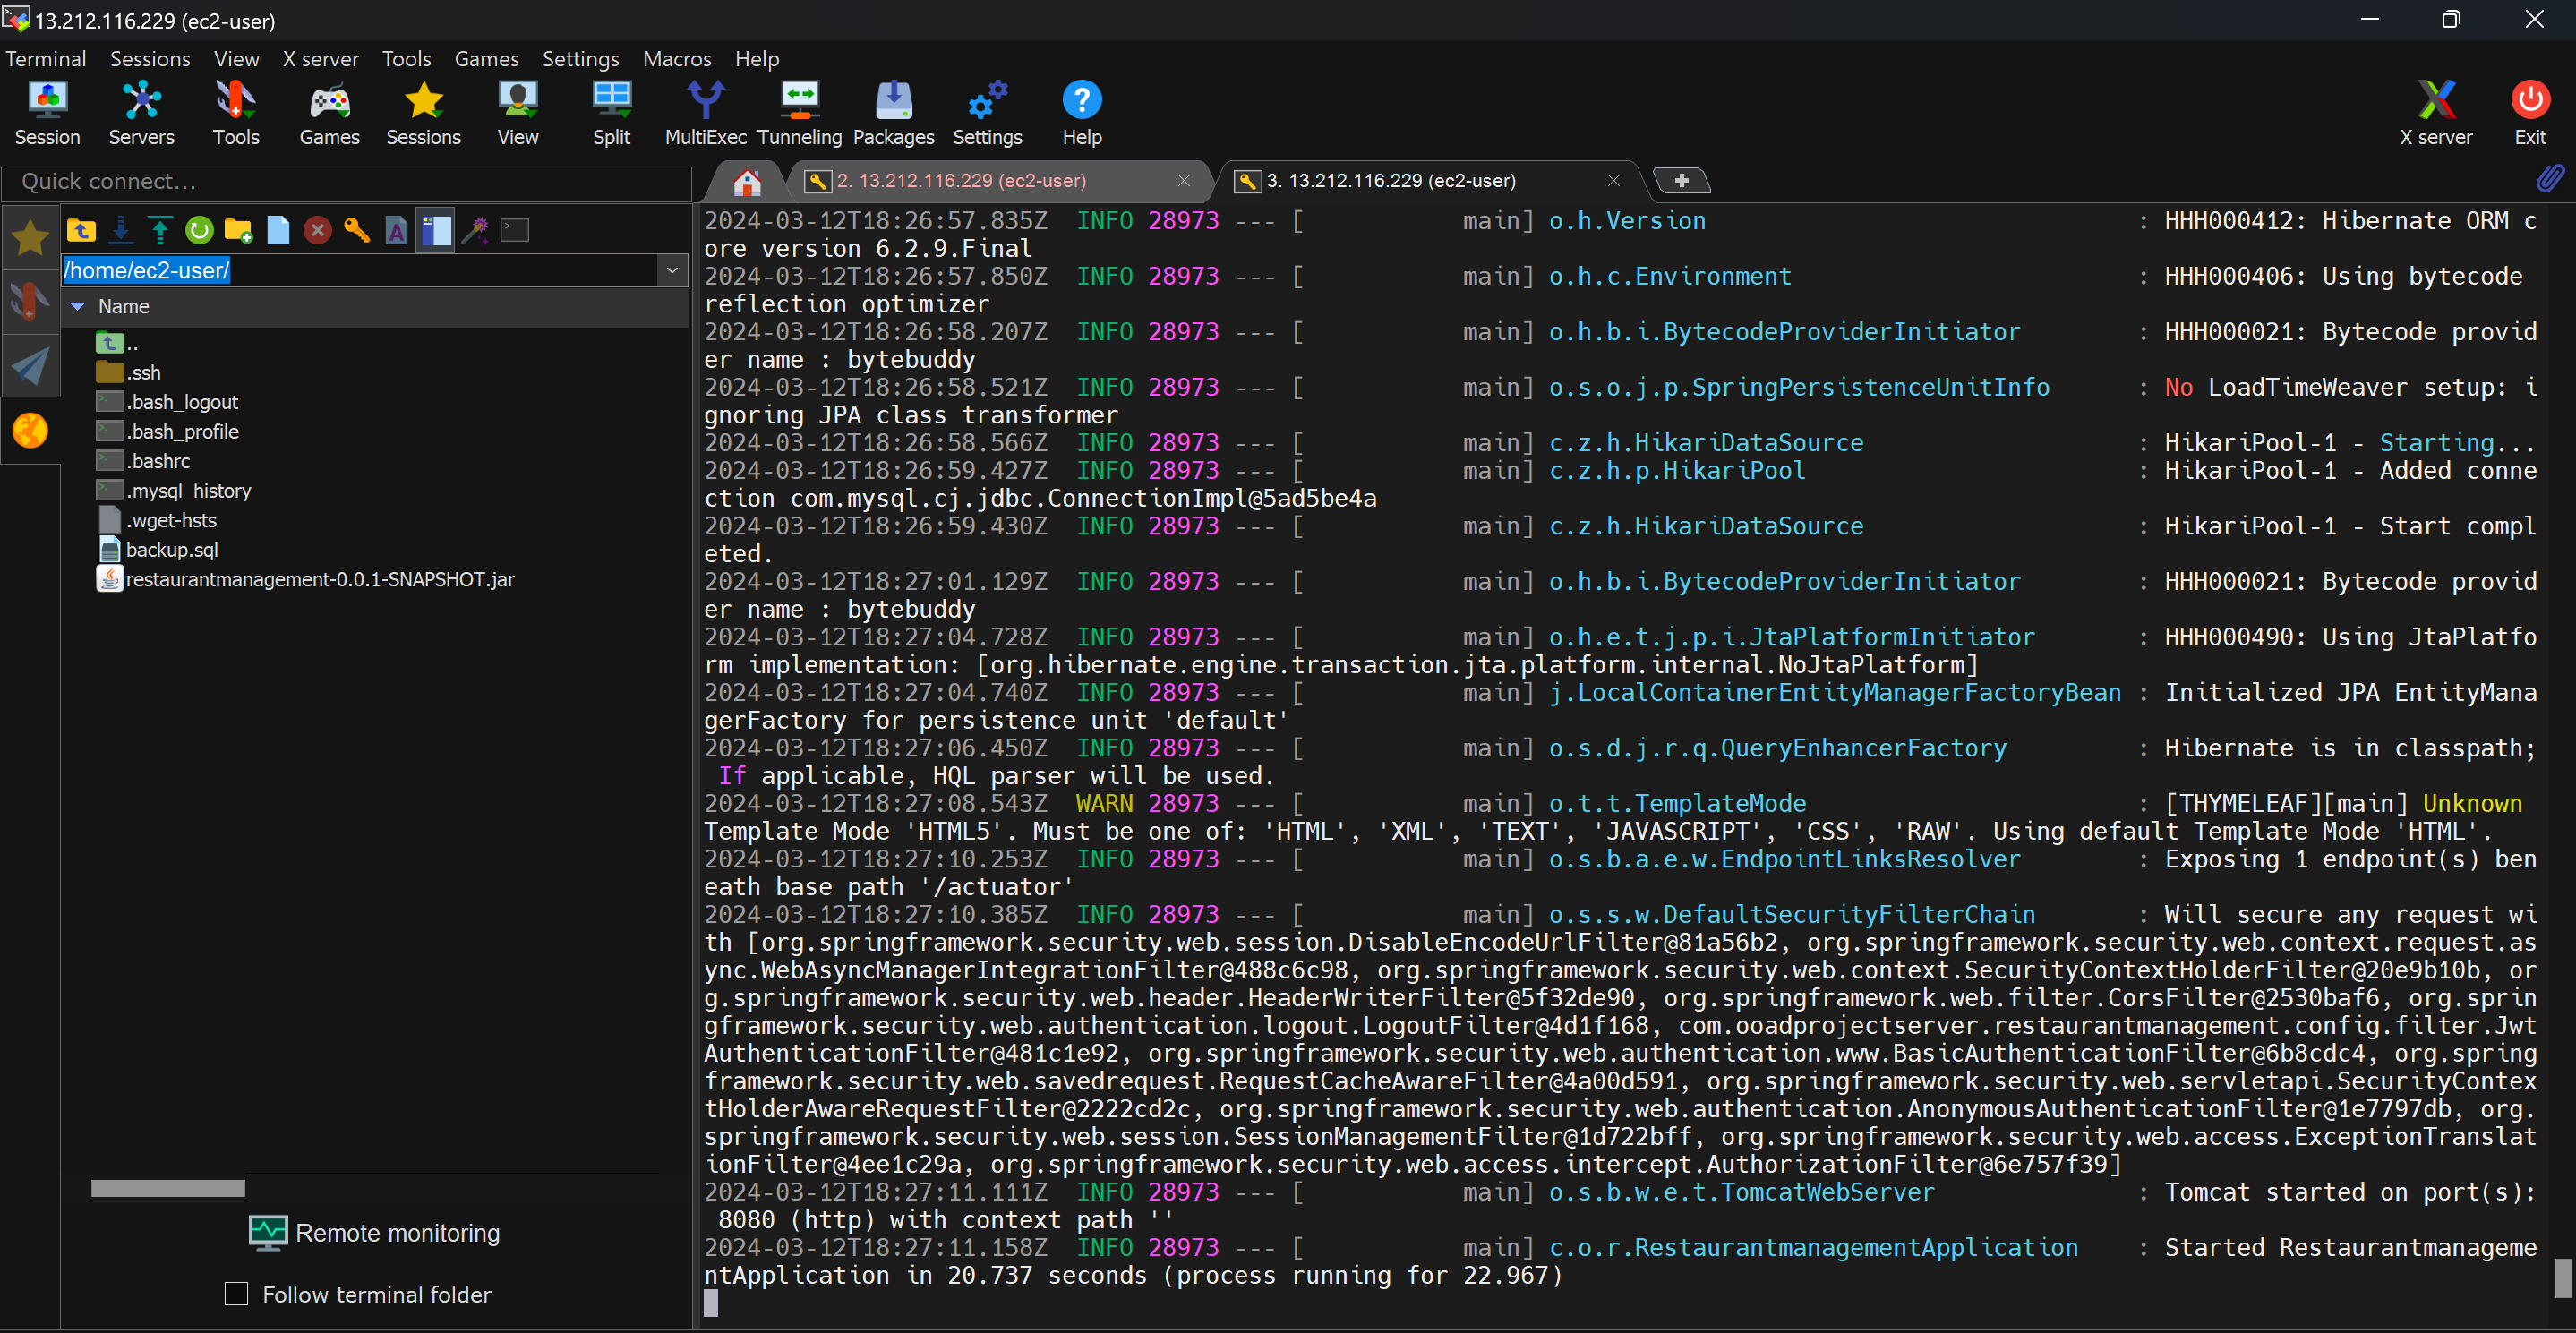This screenshot has height=1333, width=2576.
Task: Launch the Games toolbar icon
Action: pos(329,113)
